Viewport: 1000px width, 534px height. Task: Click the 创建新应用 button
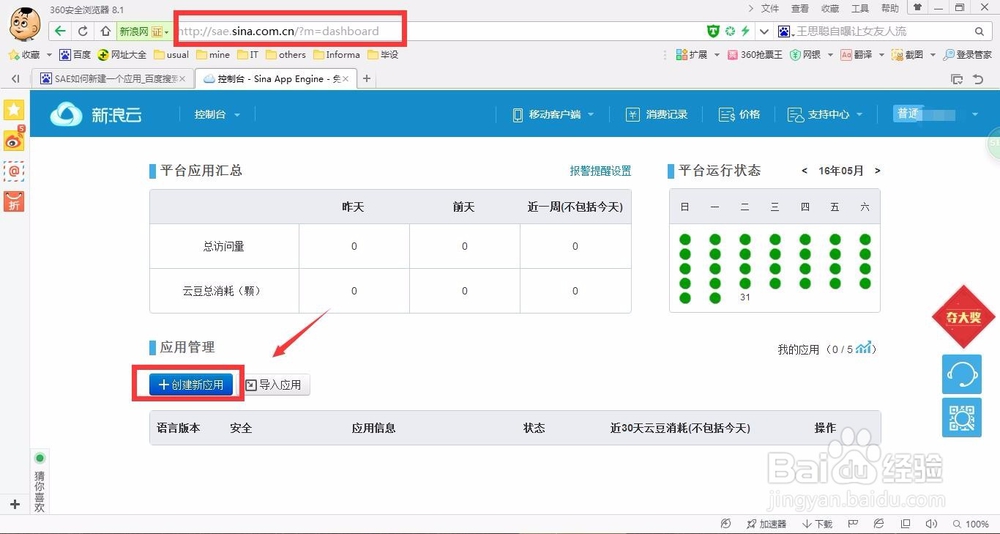pyautogui.click(x=191, y=385)
